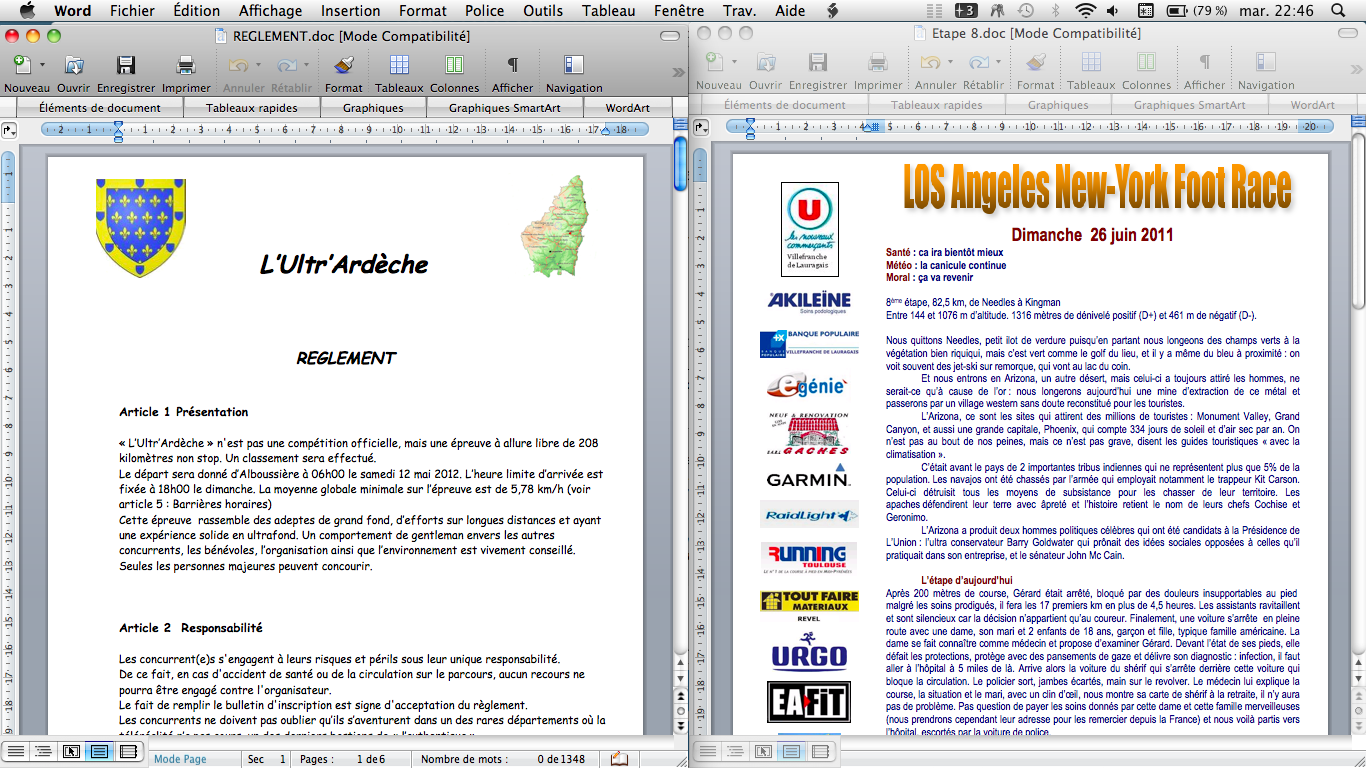The height and width of the screenshot is (768, 1366).
Task: Select Graphiques SmartArt tab in Etape 8.doc
Action: tap(1190, 105)
